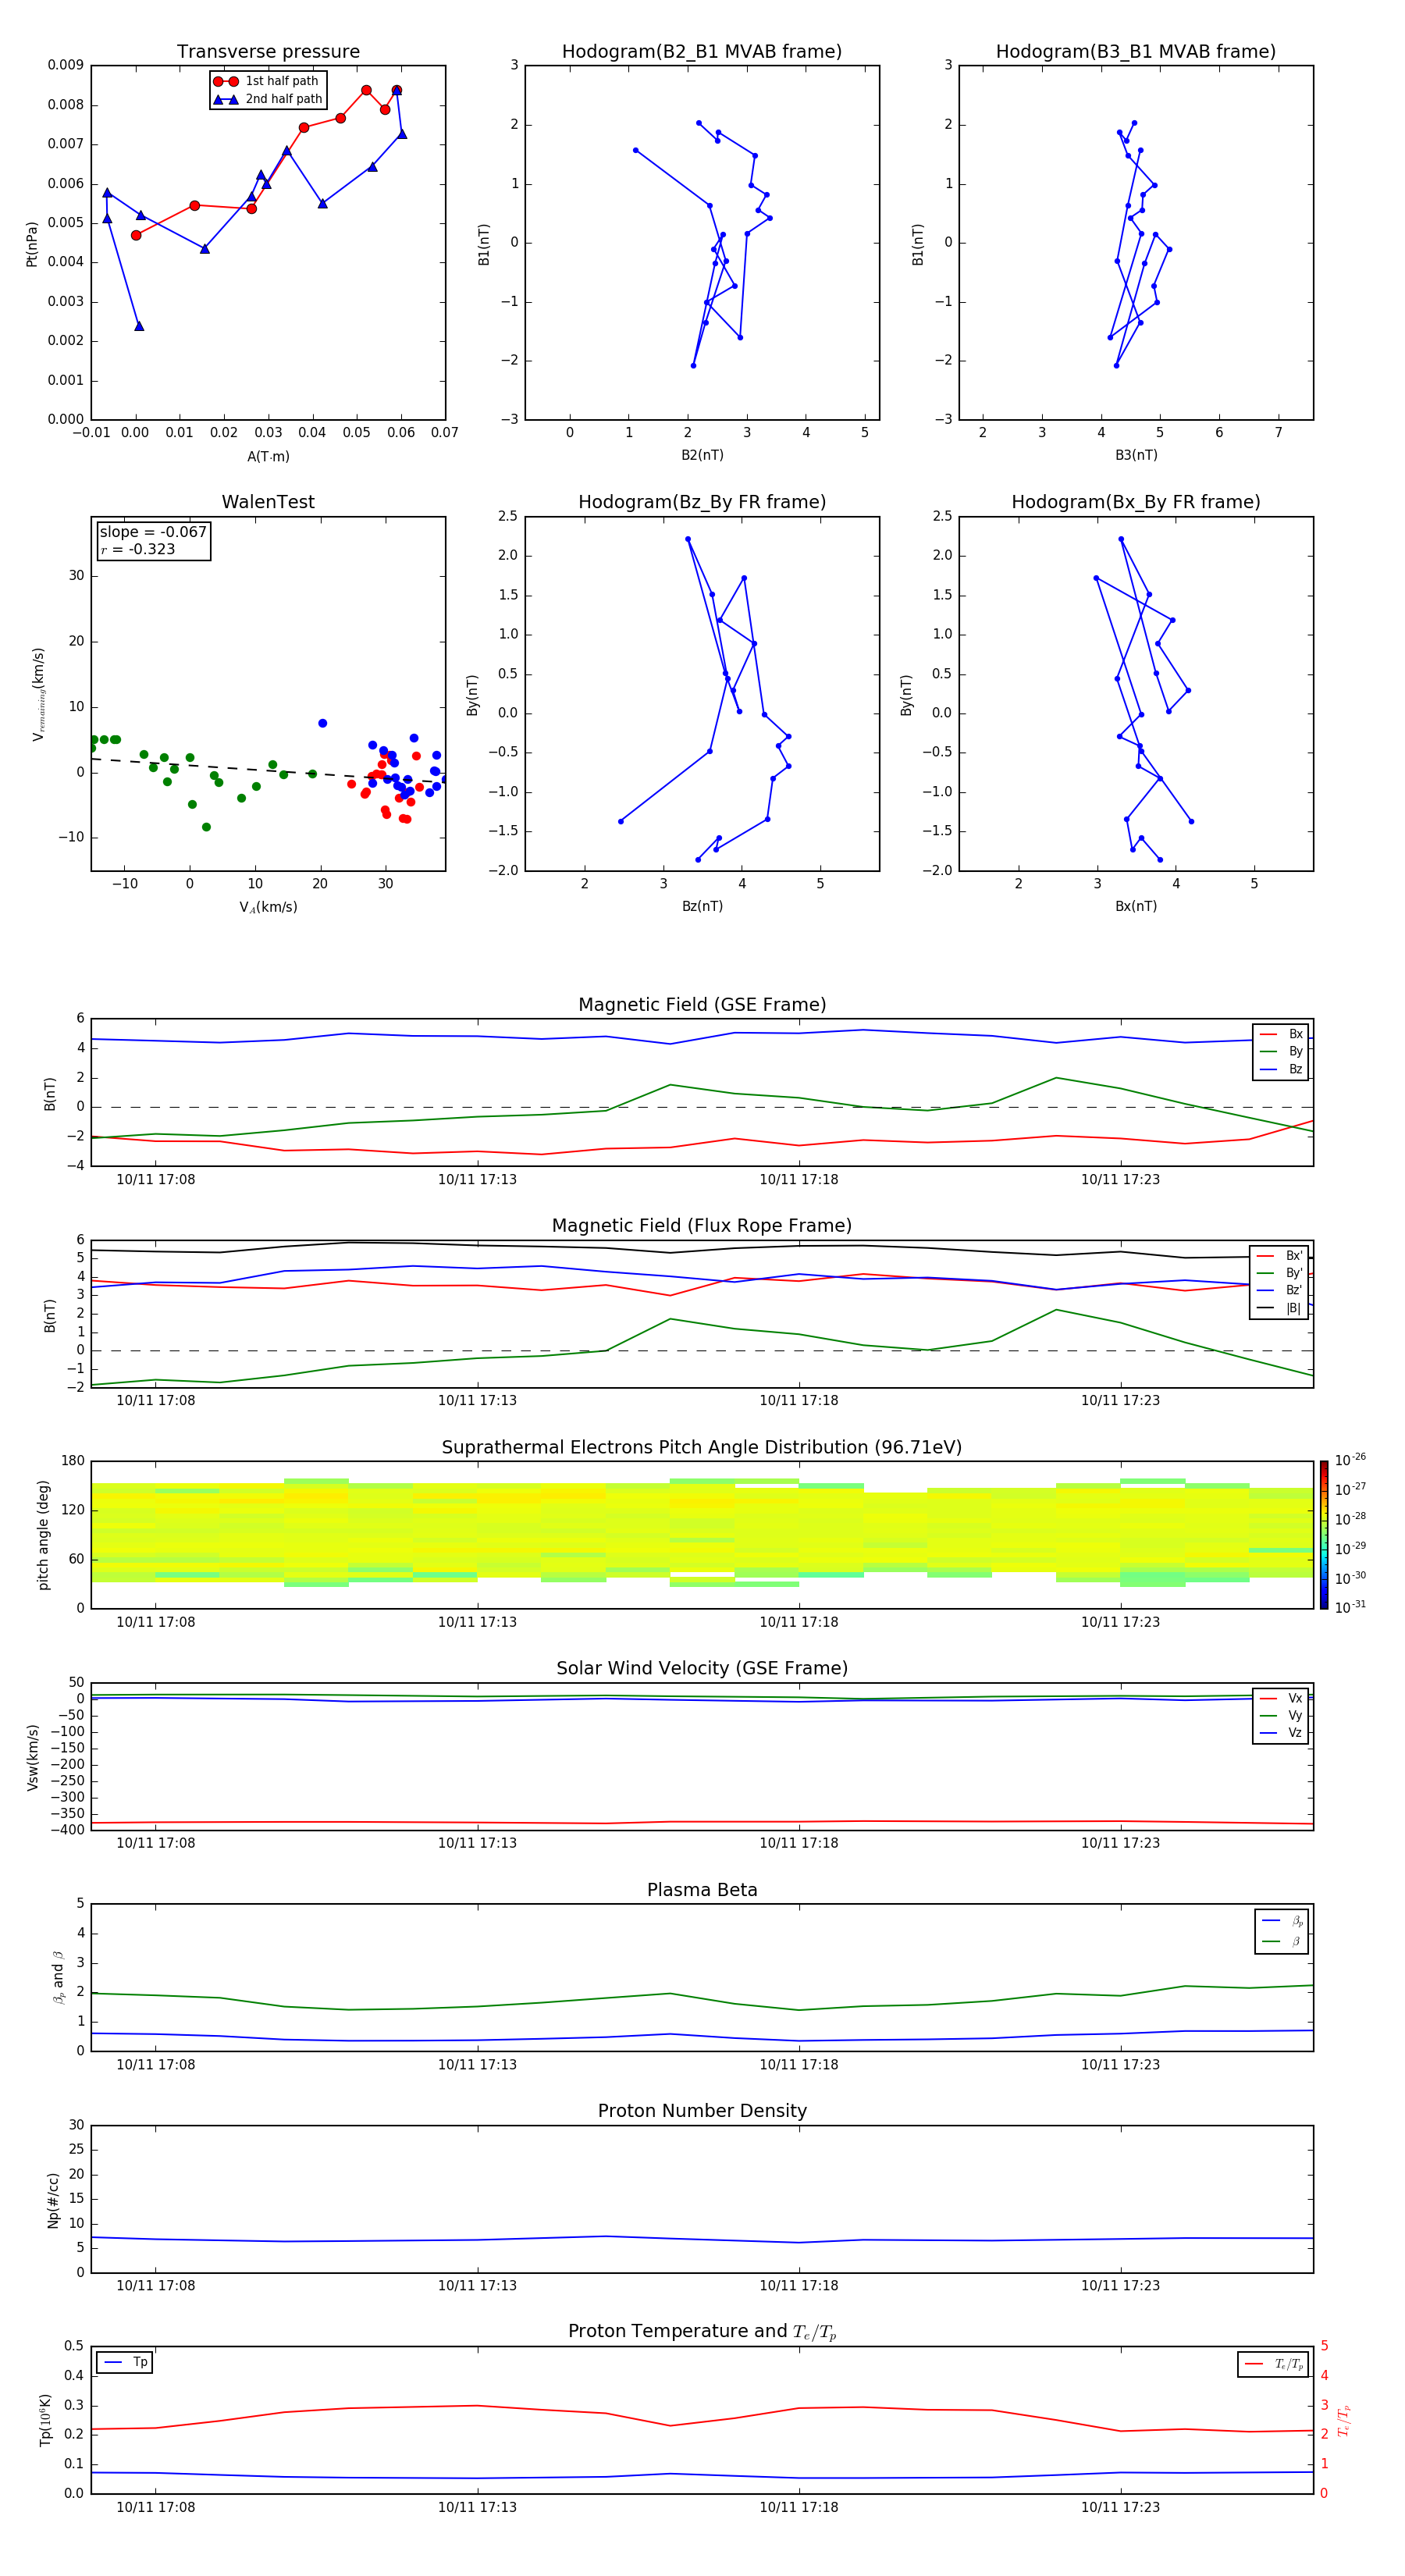Click the 'B3(nT)' axis label

coord(1136,455)
